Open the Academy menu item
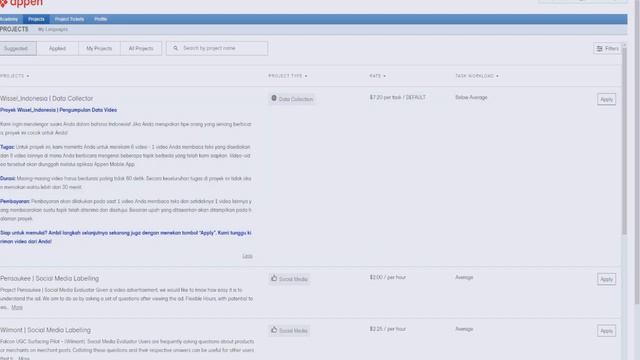 click(x=9, y=19)
